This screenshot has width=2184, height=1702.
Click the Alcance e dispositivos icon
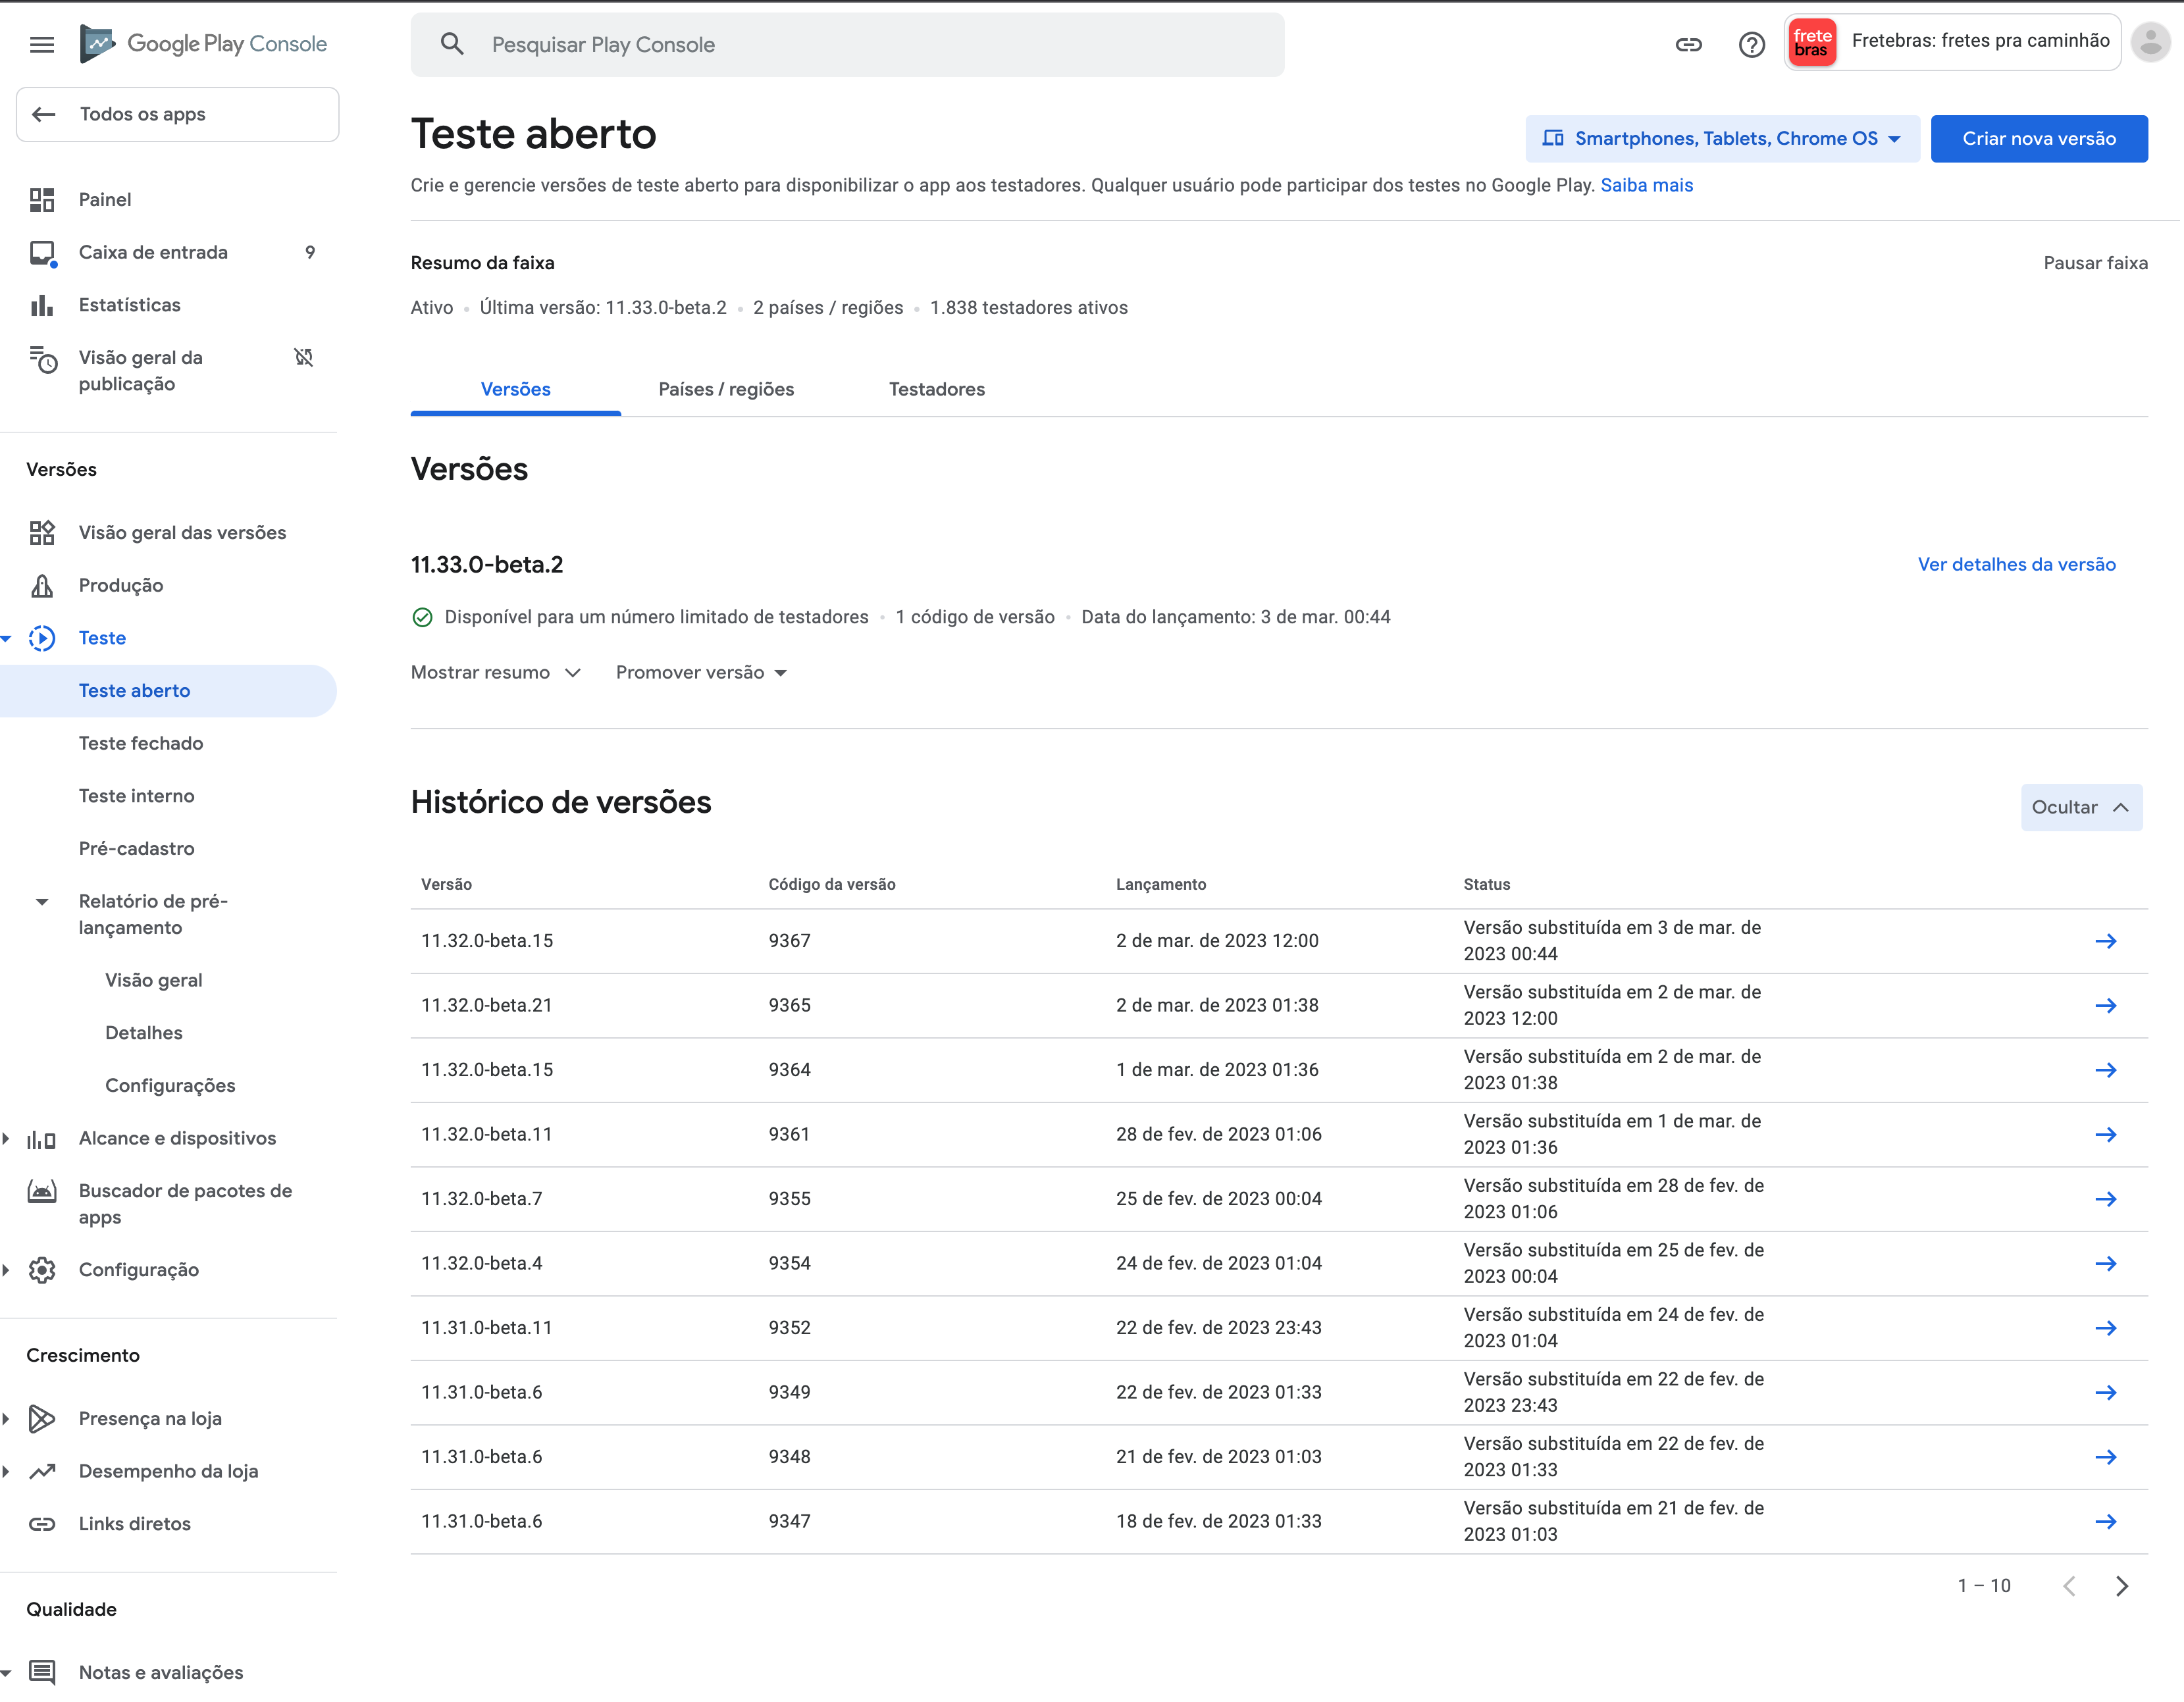[42, 1139]
